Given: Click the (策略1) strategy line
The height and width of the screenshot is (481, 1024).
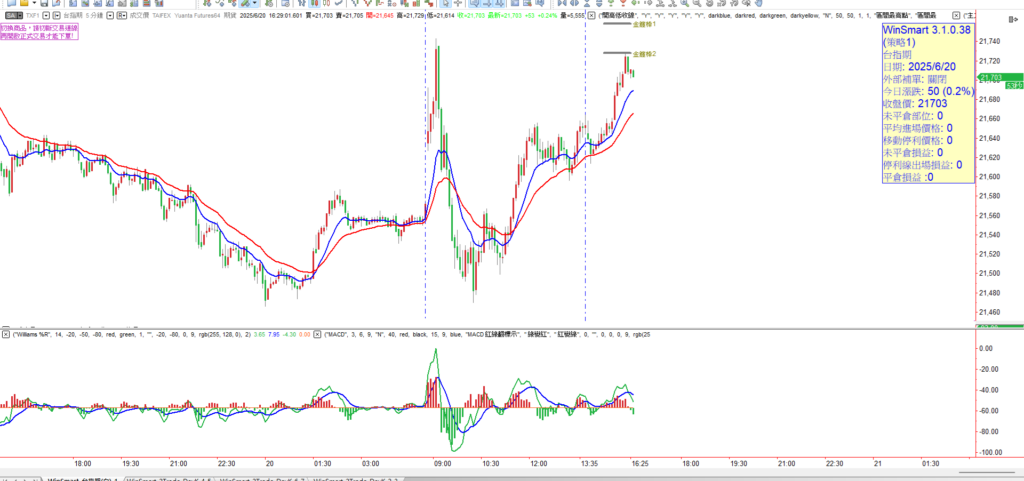Looking at the screenshot, I should (x=900, y=42).
